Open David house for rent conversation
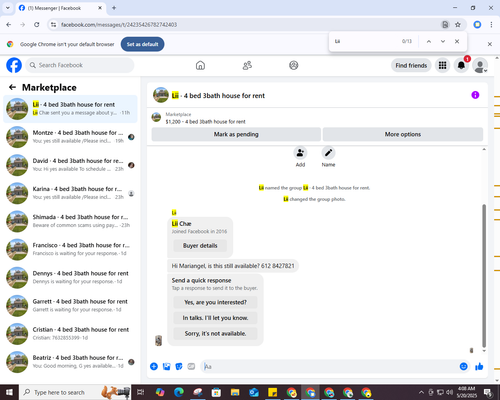 point(70,165)
